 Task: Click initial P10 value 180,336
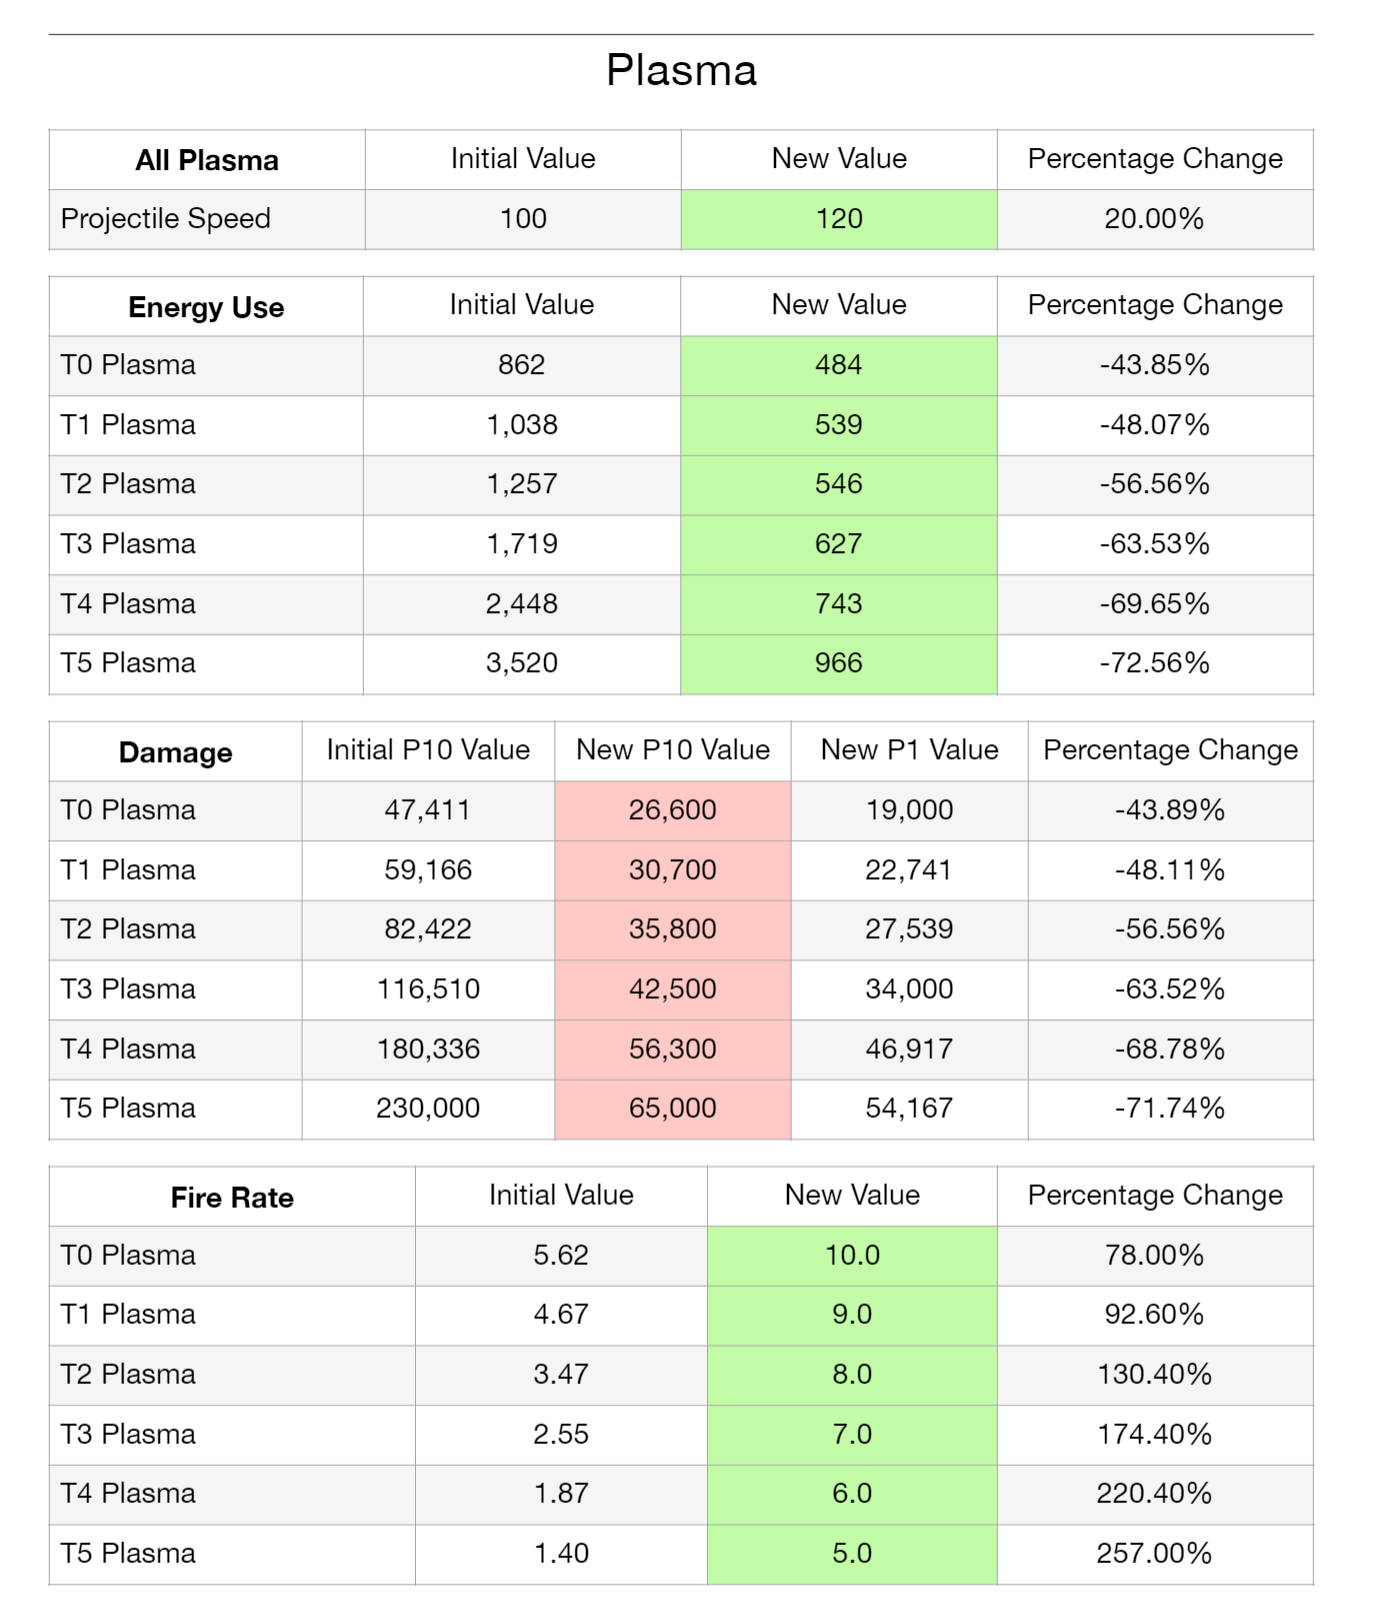428,1049
